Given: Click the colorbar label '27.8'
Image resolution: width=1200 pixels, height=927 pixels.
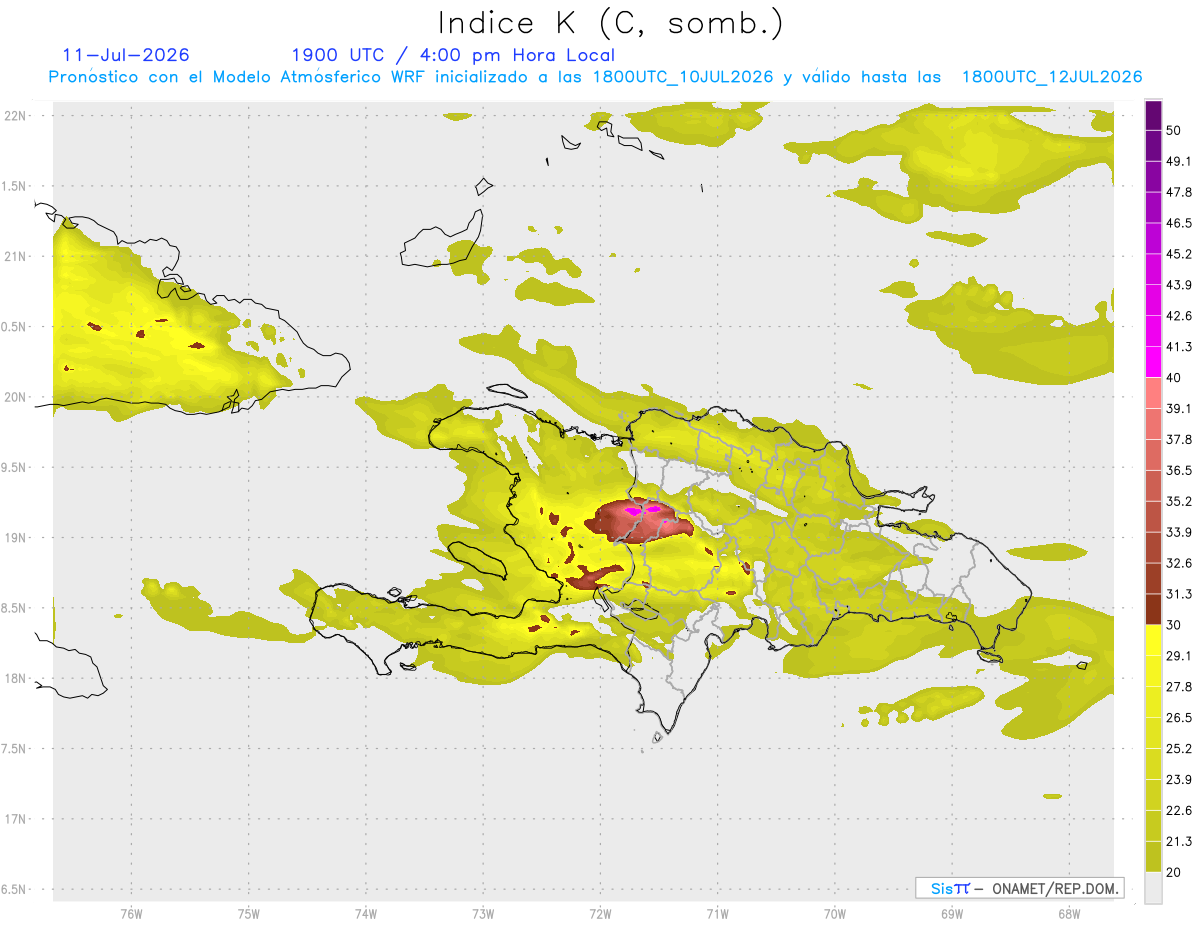Looking at the screenshot, I should (x=1179, y=687).
